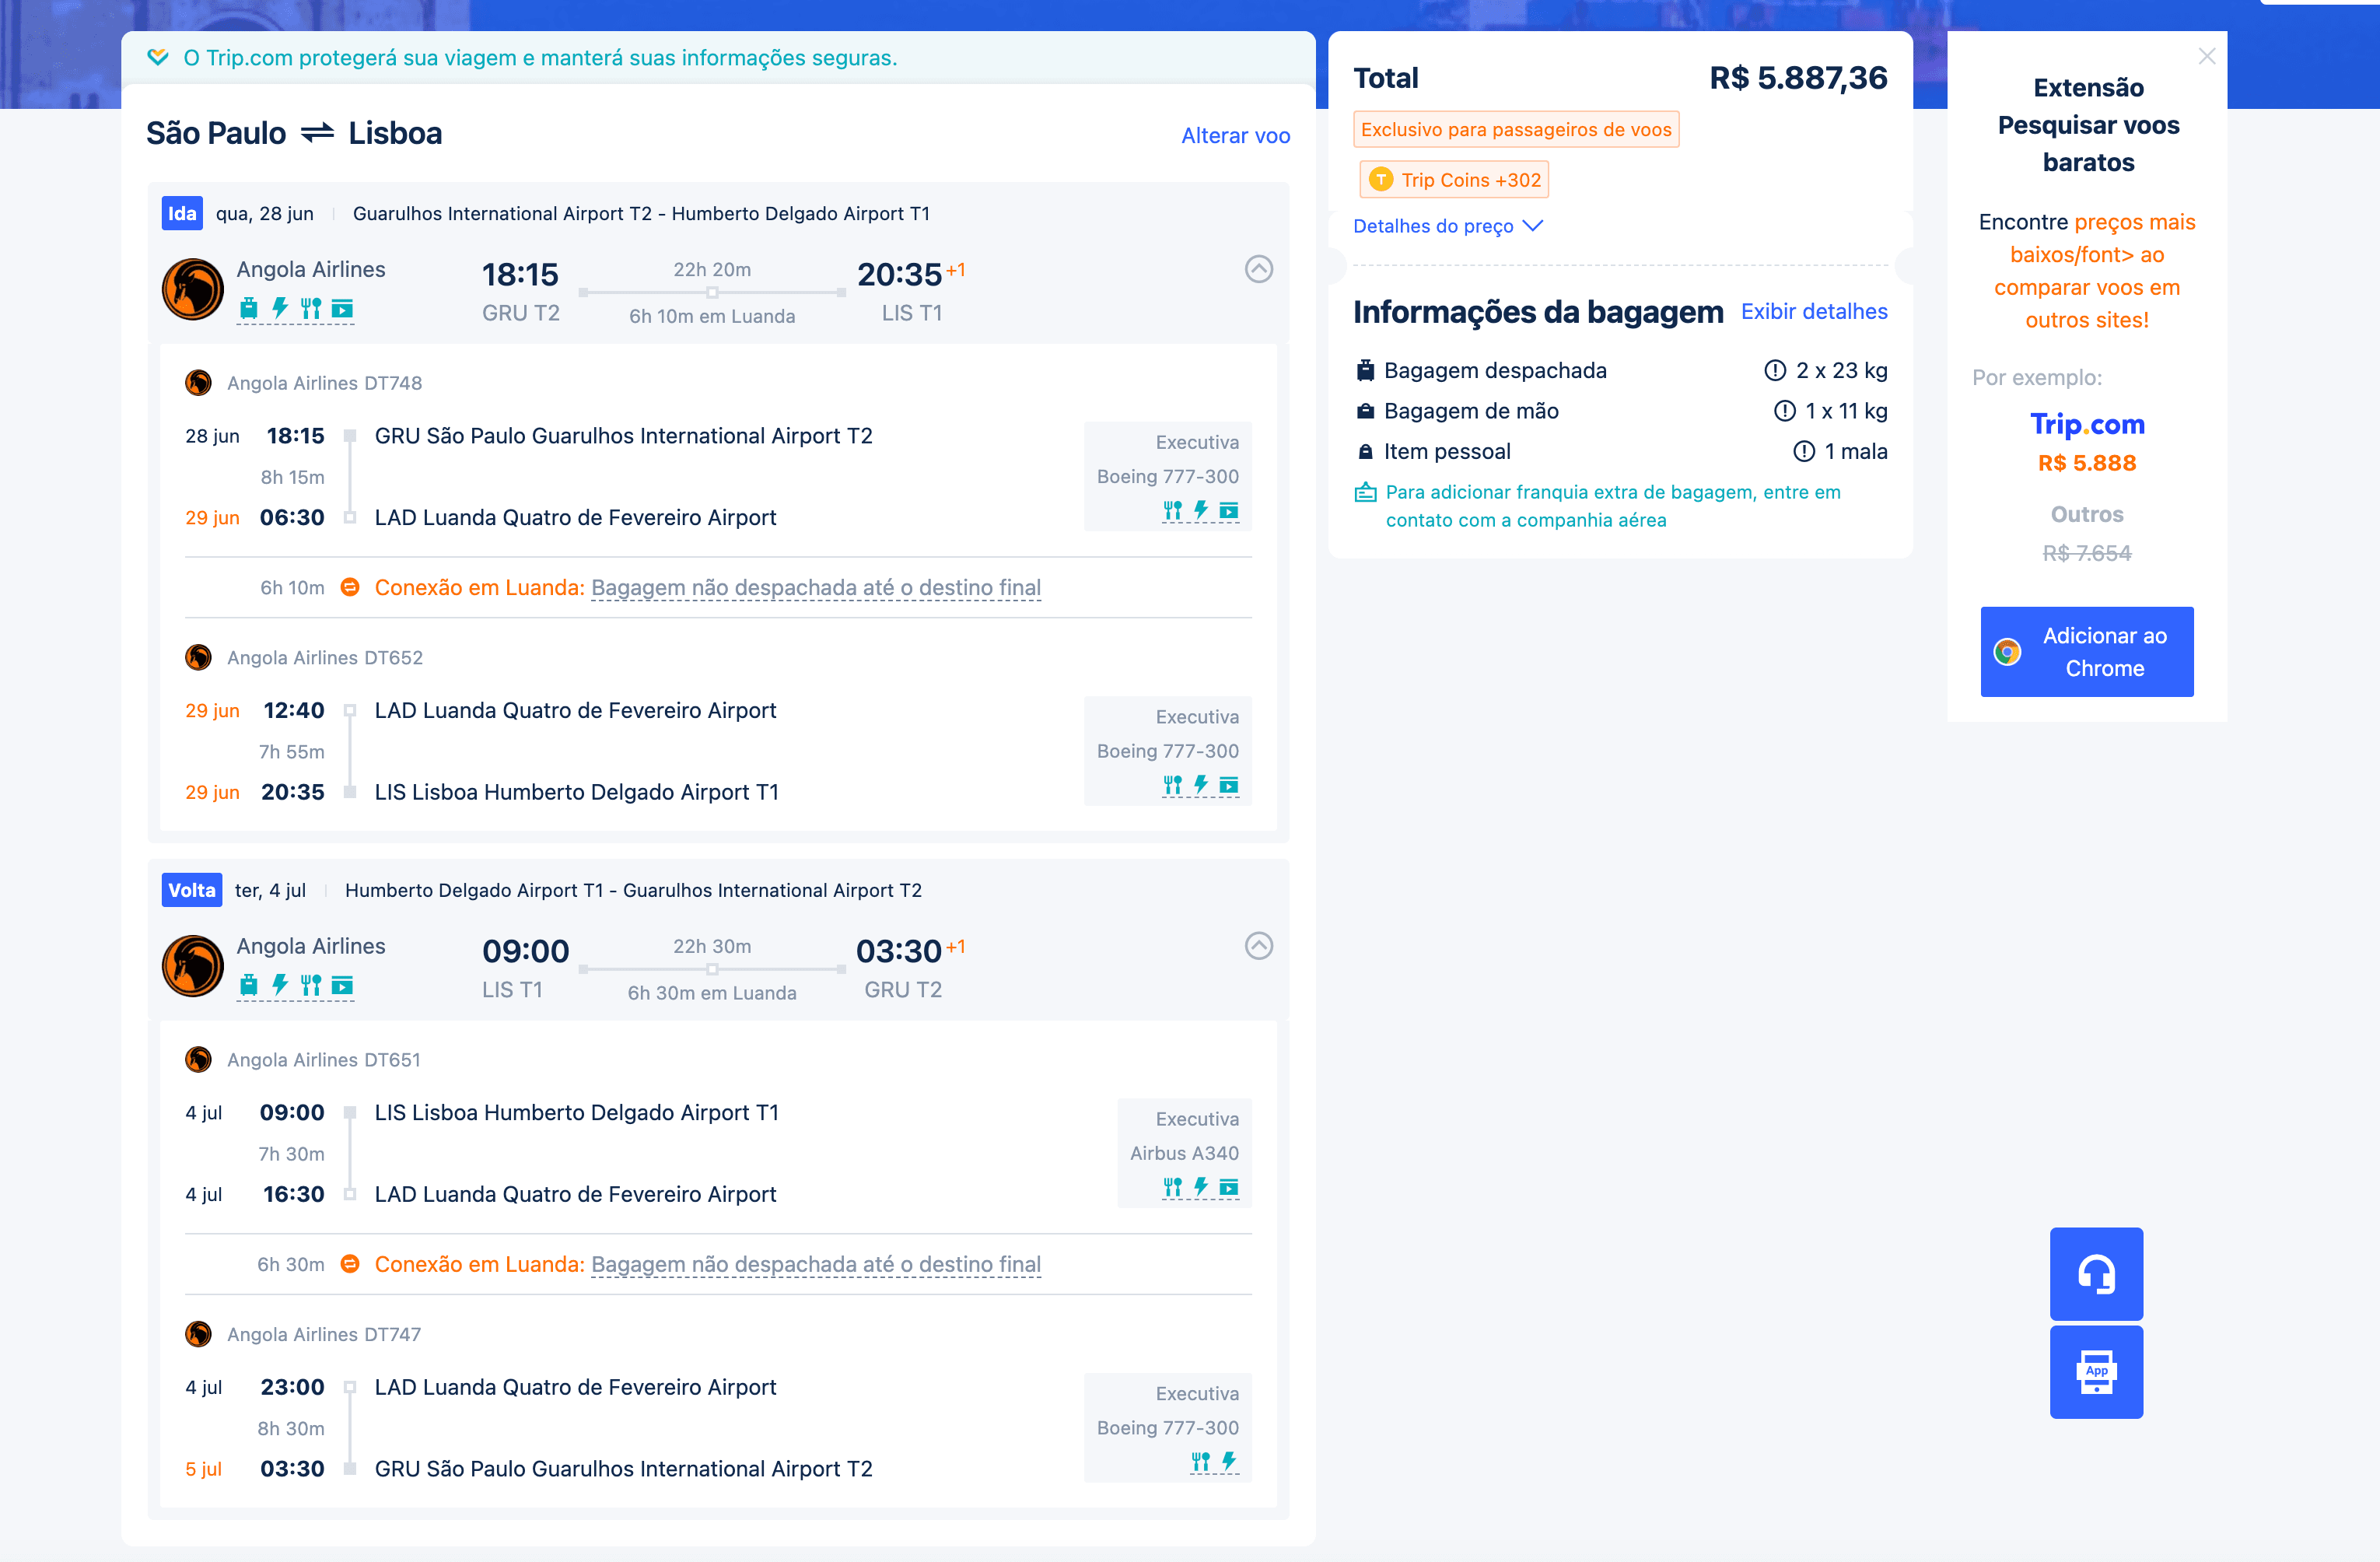The width and height of the screenshot is (2380, 1562).
Task: Click Trip Coins +302 coin badge
Action: pyautogui.click(x=1454, y=180)
